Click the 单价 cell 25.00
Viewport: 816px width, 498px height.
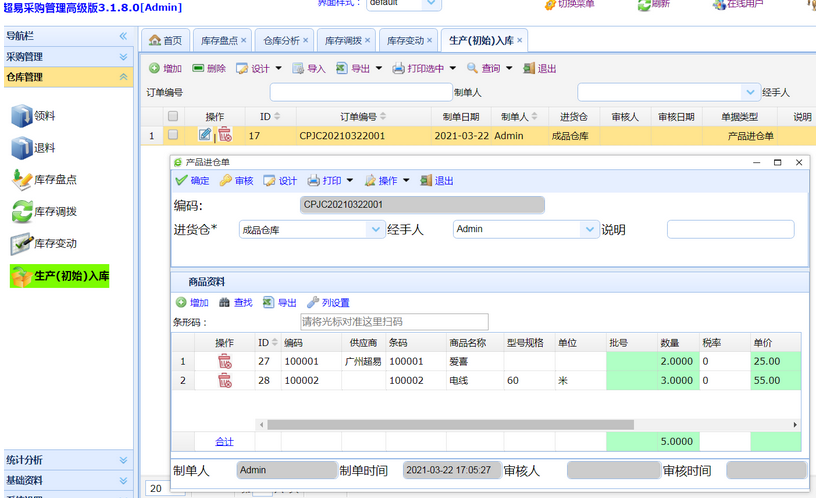775,361
